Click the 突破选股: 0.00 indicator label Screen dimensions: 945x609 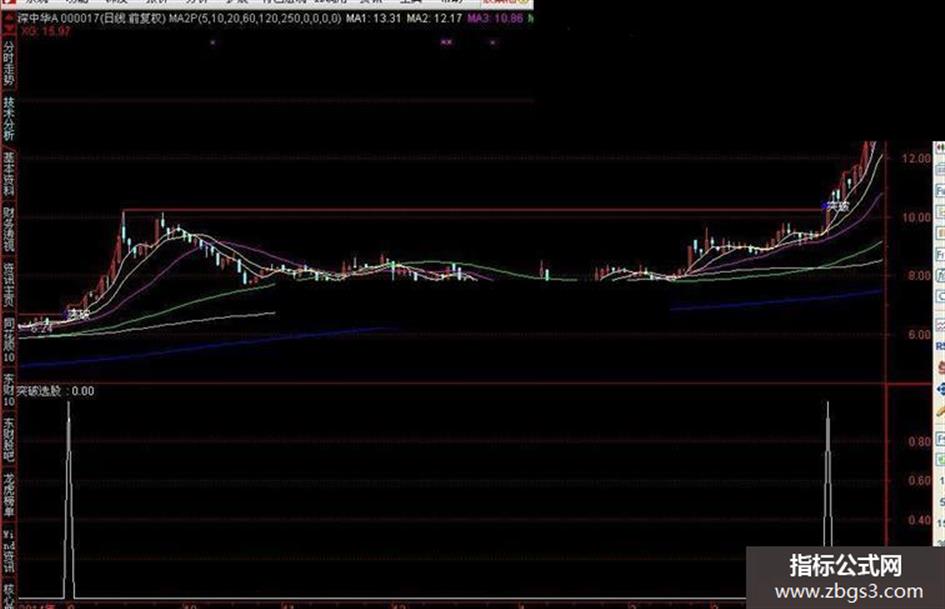pyautogui.click(x=55, y=391)
